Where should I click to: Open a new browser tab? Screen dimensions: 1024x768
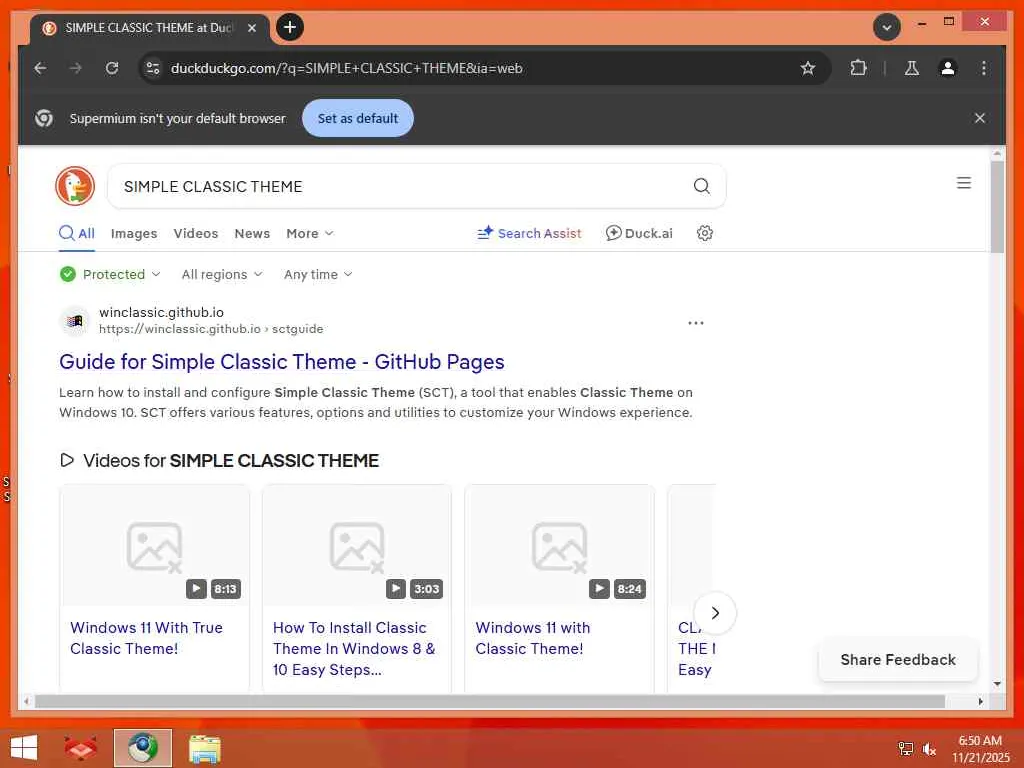tap(290, 27)
